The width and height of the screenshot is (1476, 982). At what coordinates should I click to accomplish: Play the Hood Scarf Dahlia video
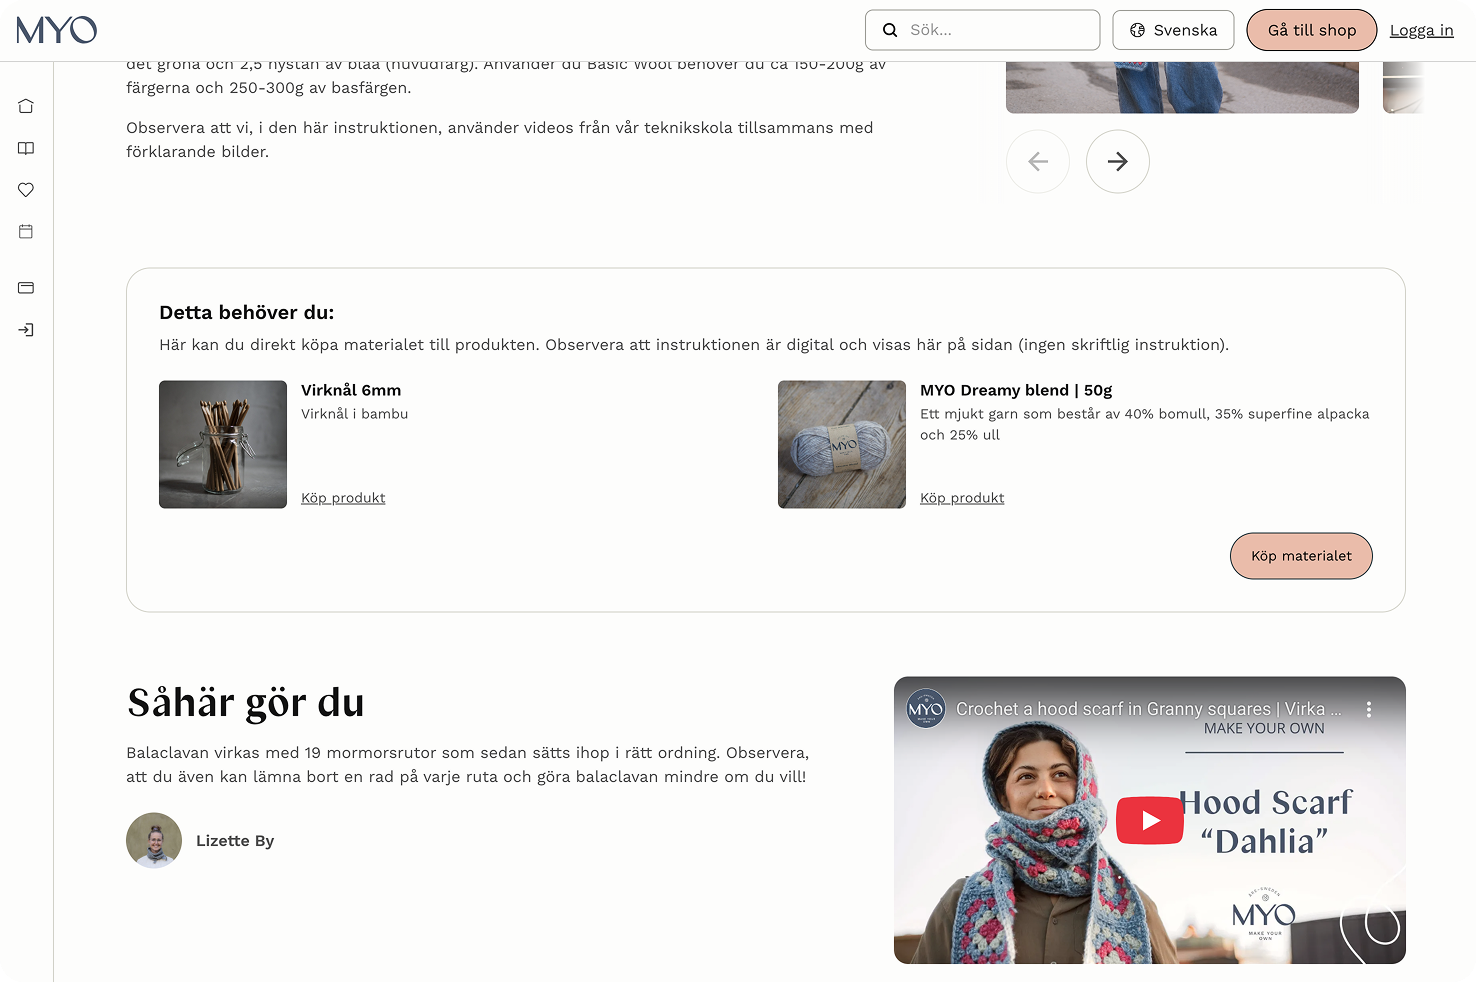pyautogui.click(x=1150, y=820)
